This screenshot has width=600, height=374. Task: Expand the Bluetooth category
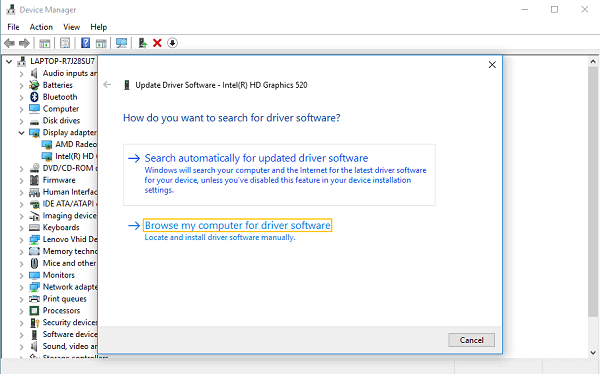tap(21, 97)
